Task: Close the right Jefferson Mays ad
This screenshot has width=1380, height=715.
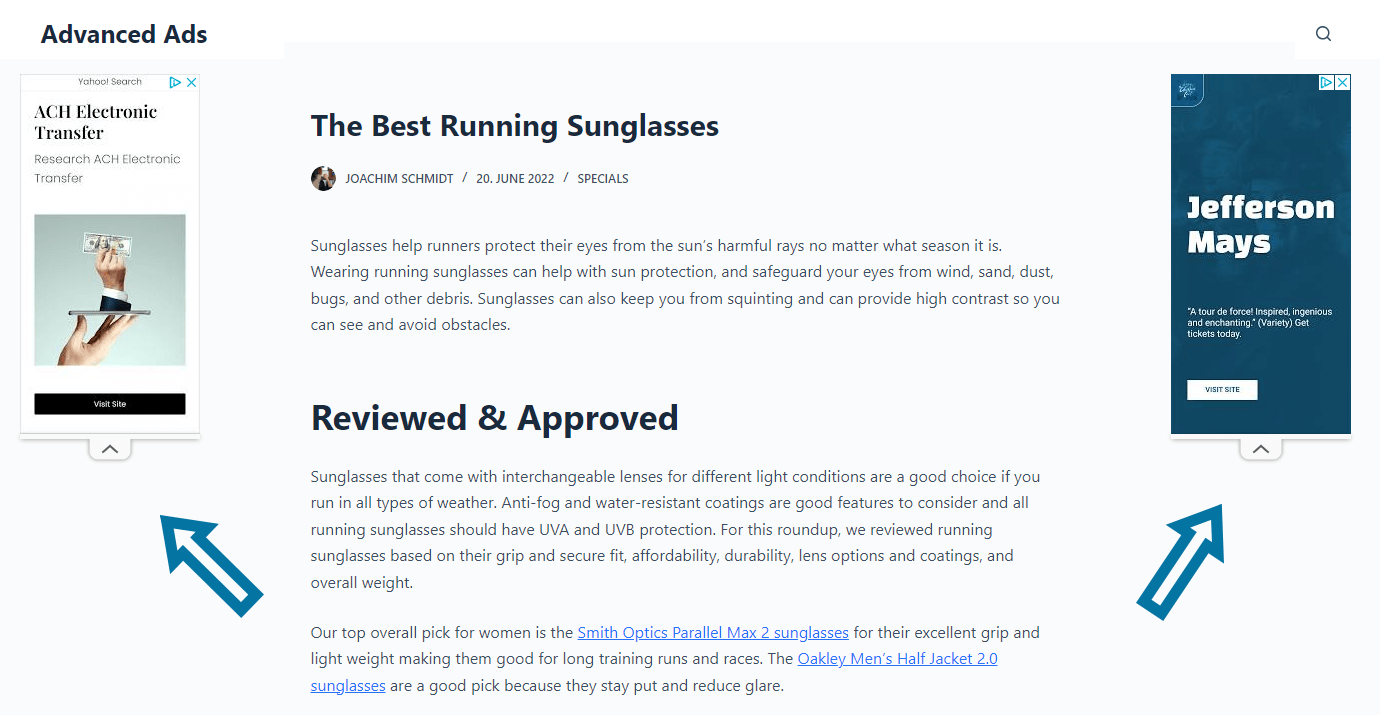Action: (x=1343, y=82)
